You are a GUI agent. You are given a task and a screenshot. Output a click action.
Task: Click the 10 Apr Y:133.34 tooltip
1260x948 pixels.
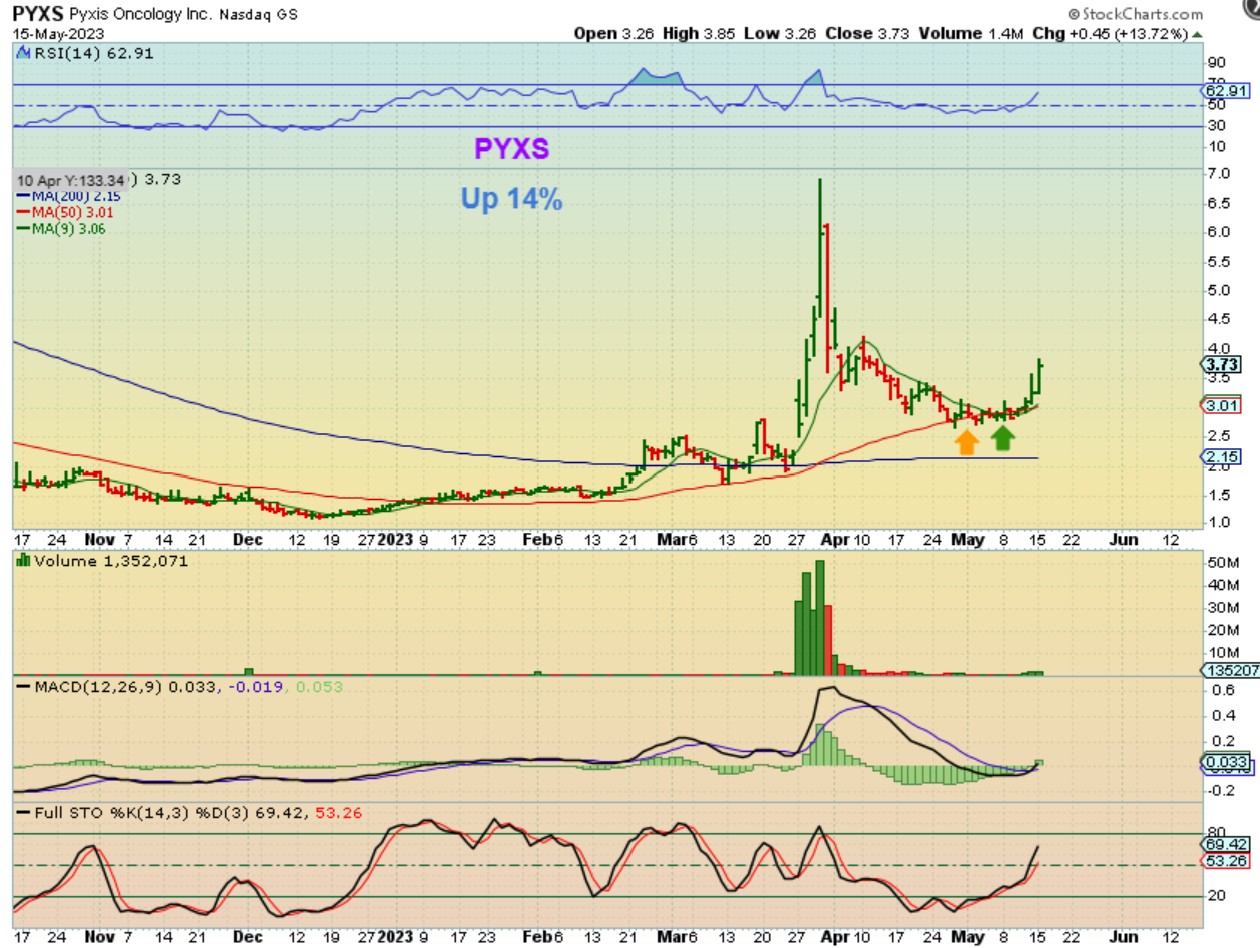[x=68, y=180]
